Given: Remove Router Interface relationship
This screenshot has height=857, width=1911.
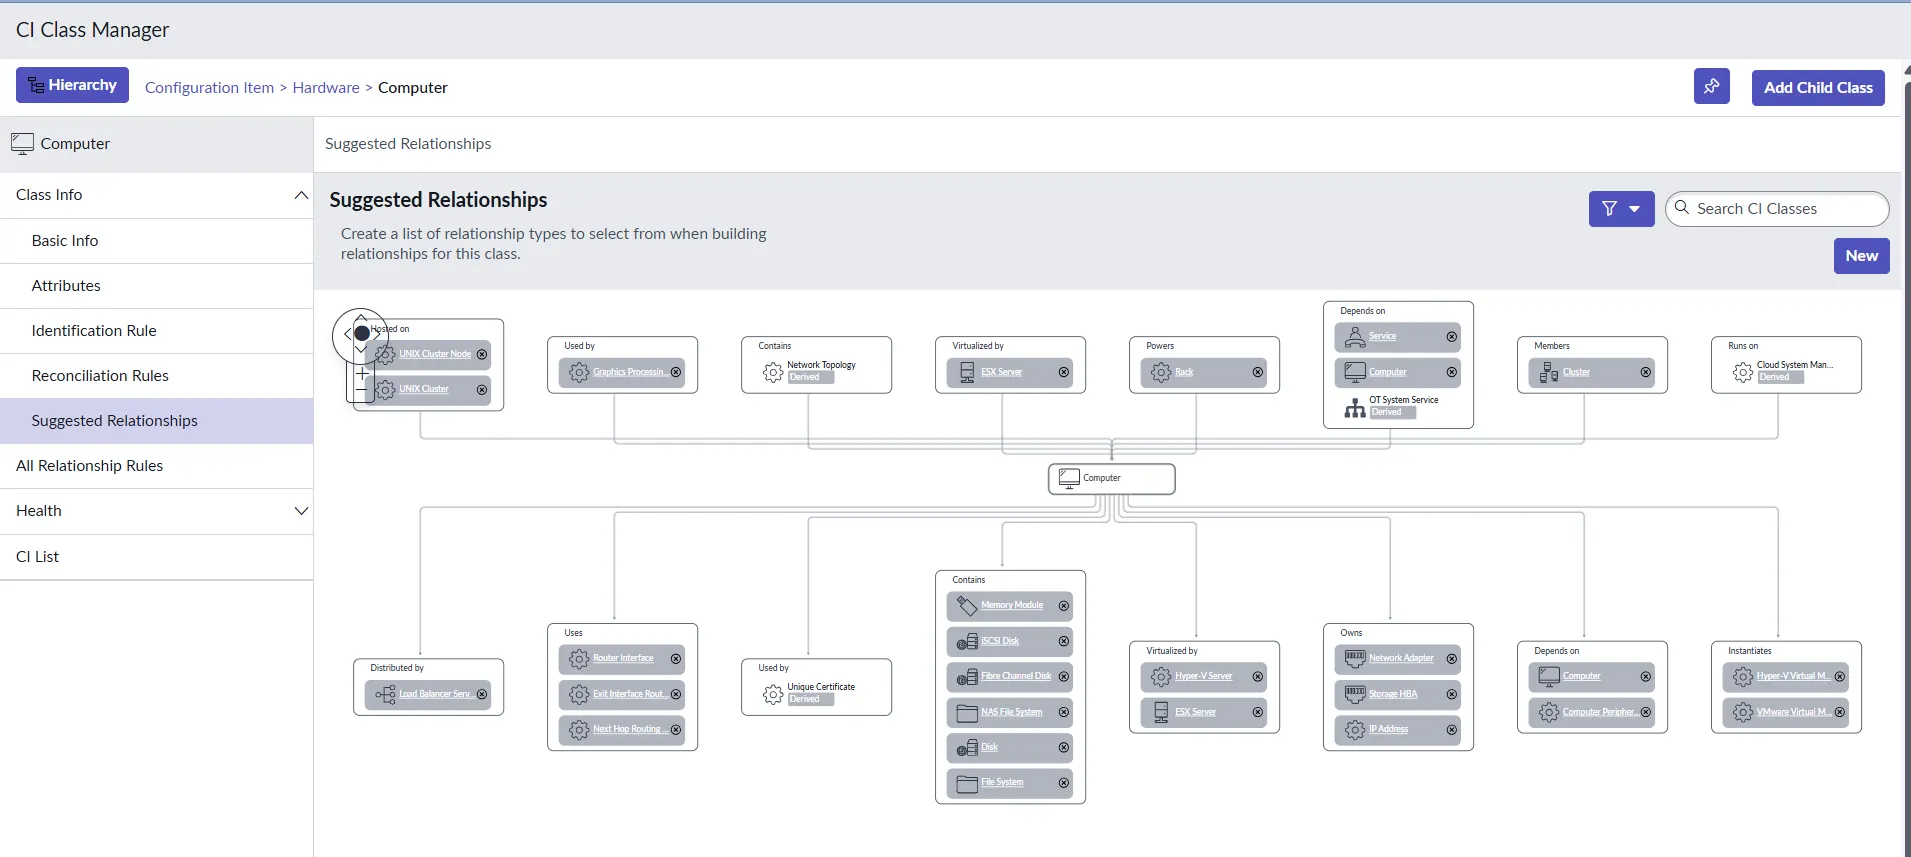Looking at the screenshot, I should point(676,659).
